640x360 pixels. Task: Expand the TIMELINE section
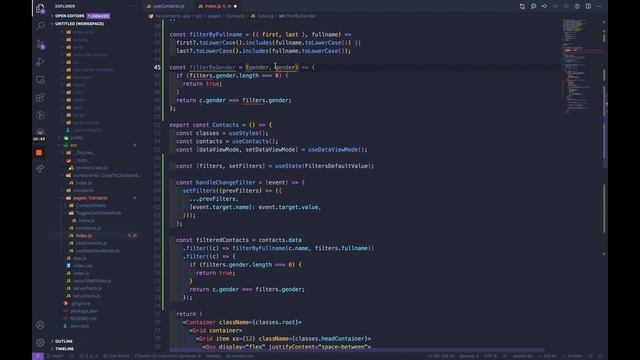(x=64, y=349)
